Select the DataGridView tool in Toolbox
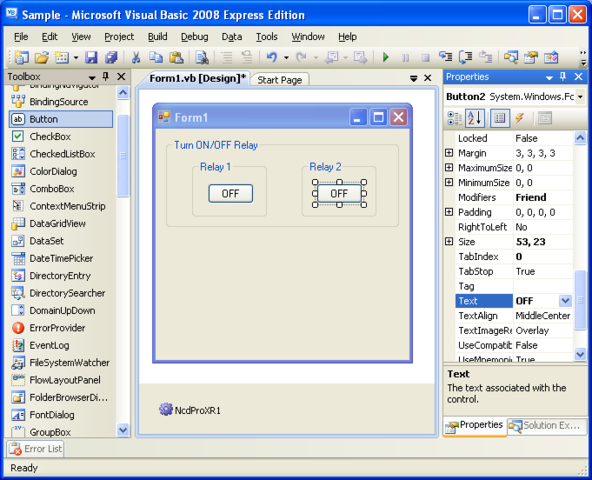 61,224
